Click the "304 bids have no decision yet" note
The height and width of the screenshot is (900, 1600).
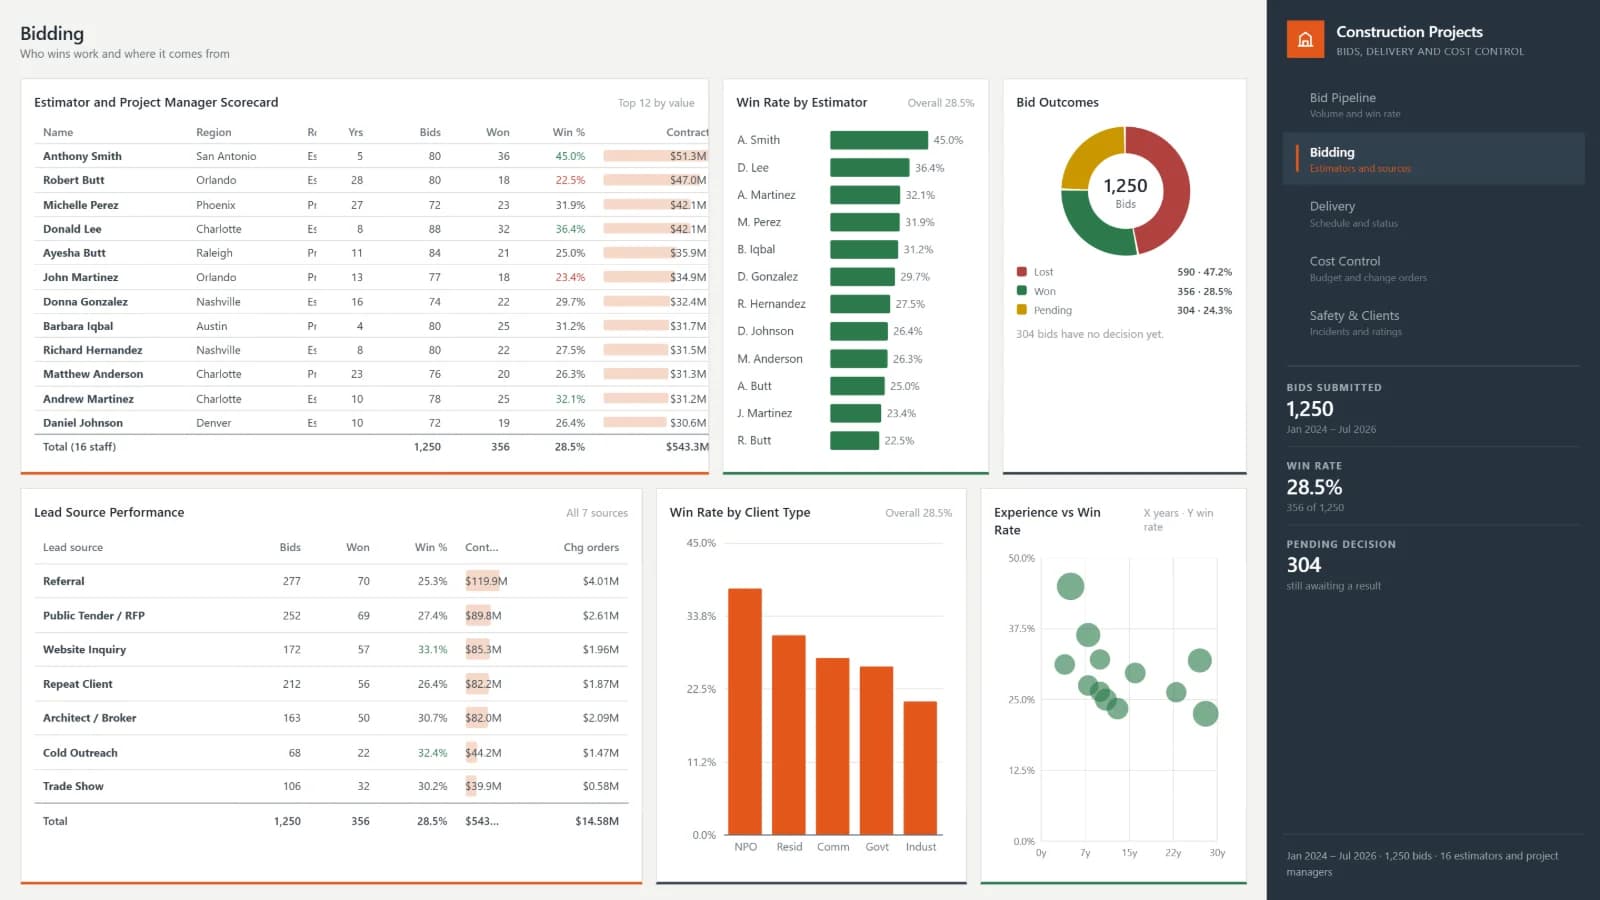coord(1090,334)
